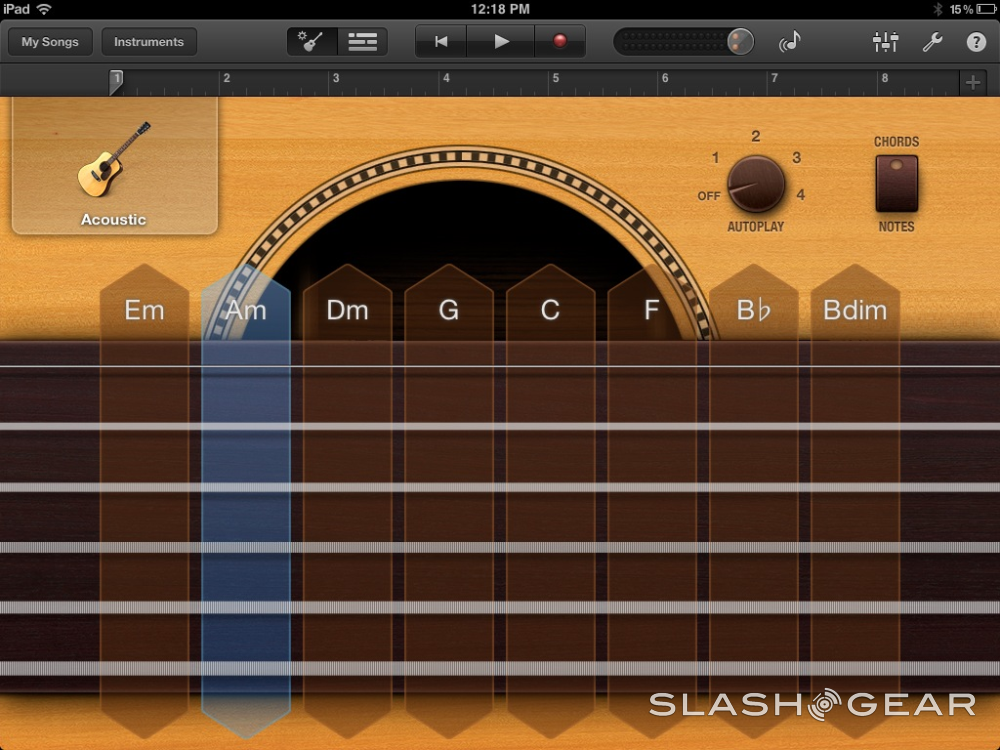
Task: Set Autoplay to pattern 4
Action: [801, 195]
